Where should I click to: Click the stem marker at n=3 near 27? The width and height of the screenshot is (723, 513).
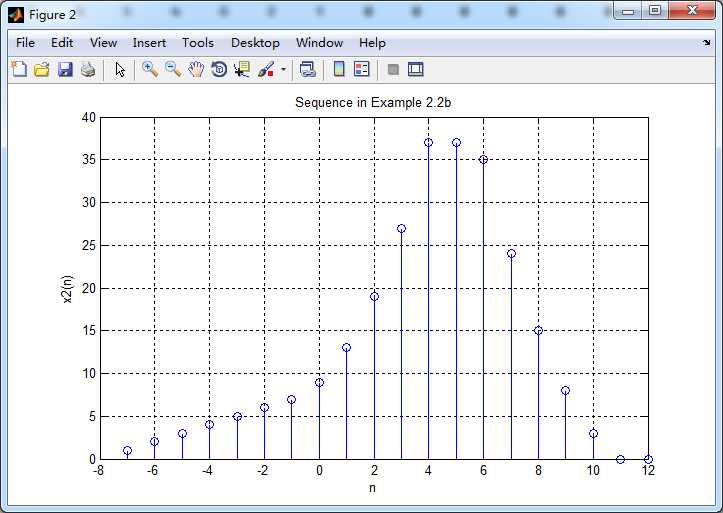[x=401, y=228]
